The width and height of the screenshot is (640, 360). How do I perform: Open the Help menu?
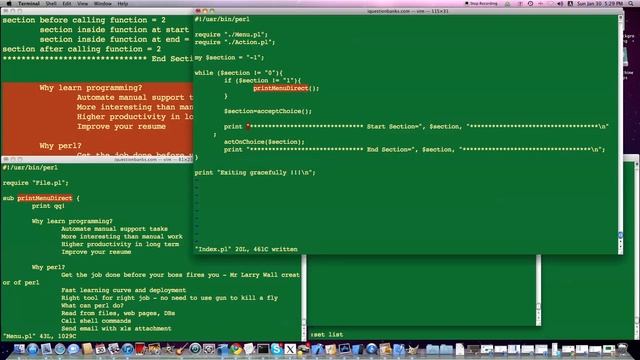(123, 4)
